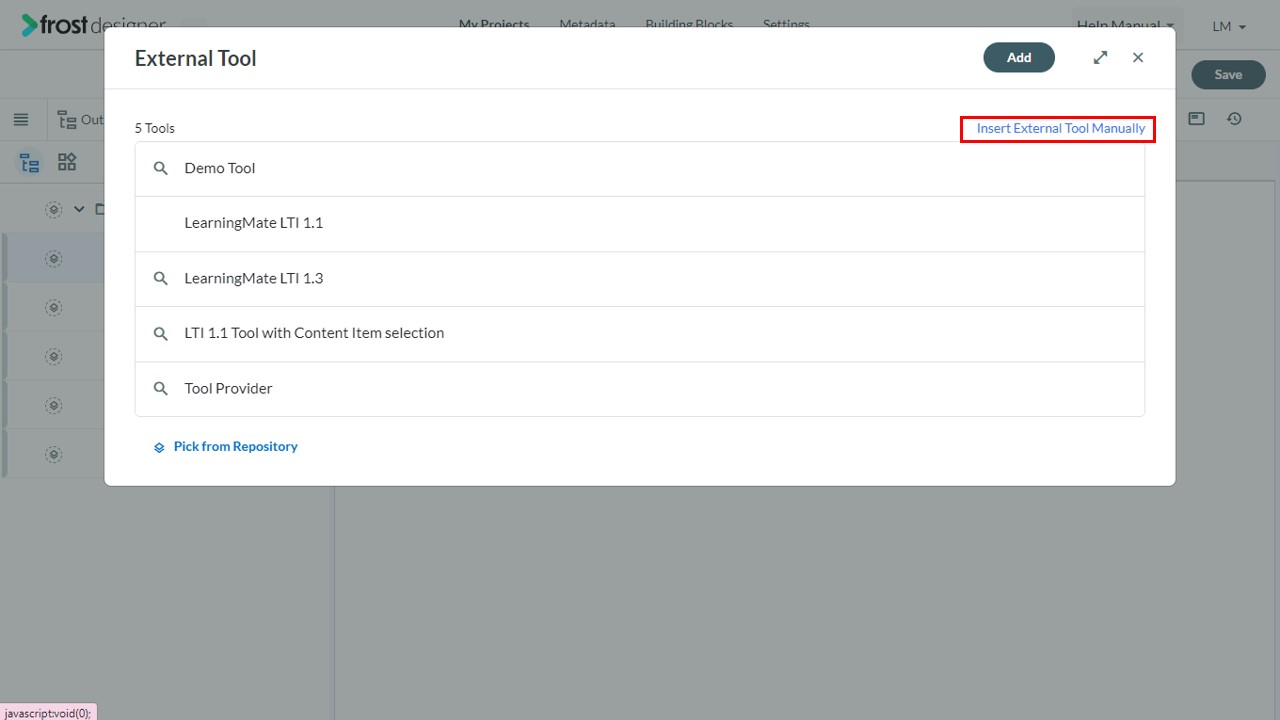
Task: Open Insert External Tool Manually link
Action: [1060, 129]
